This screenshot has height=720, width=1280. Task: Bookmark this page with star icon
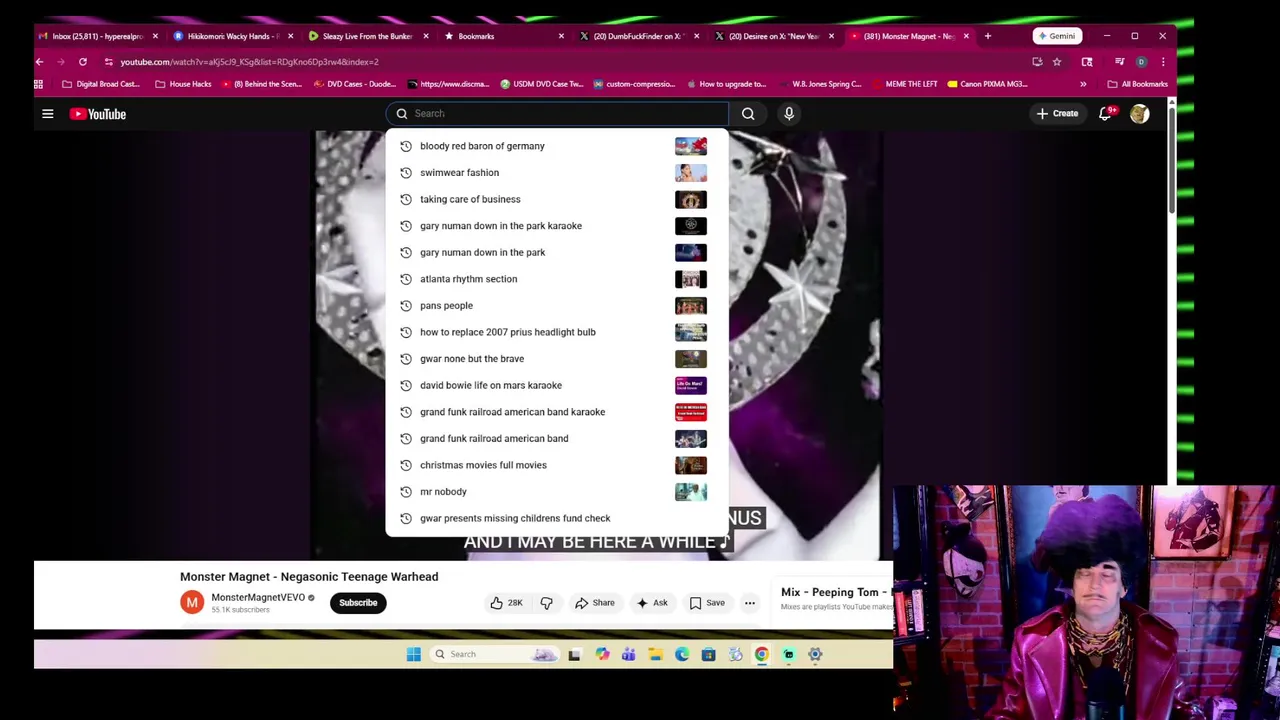point(1057,62)
